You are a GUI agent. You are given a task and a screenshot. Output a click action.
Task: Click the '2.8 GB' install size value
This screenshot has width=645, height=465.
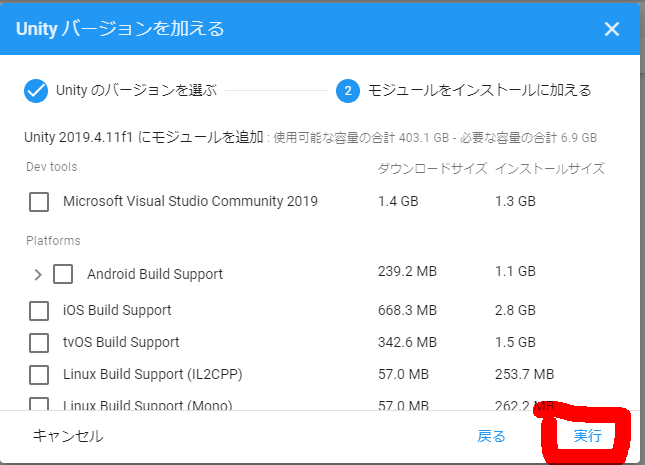[x=515, y=310]
